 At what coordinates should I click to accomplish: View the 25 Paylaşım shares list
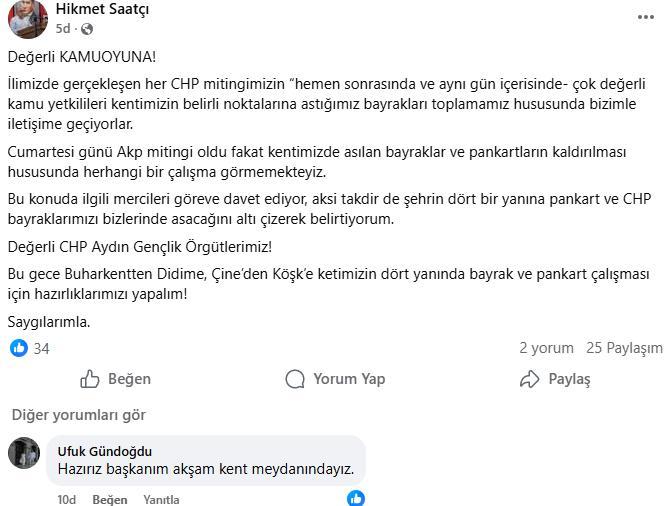pos(624,348)
